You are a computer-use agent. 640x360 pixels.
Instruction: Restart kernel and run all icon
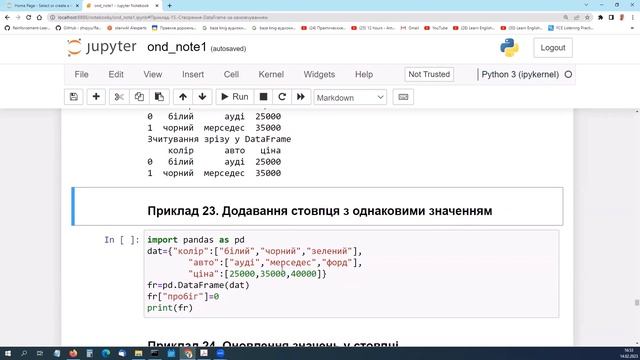pos(301,97)
